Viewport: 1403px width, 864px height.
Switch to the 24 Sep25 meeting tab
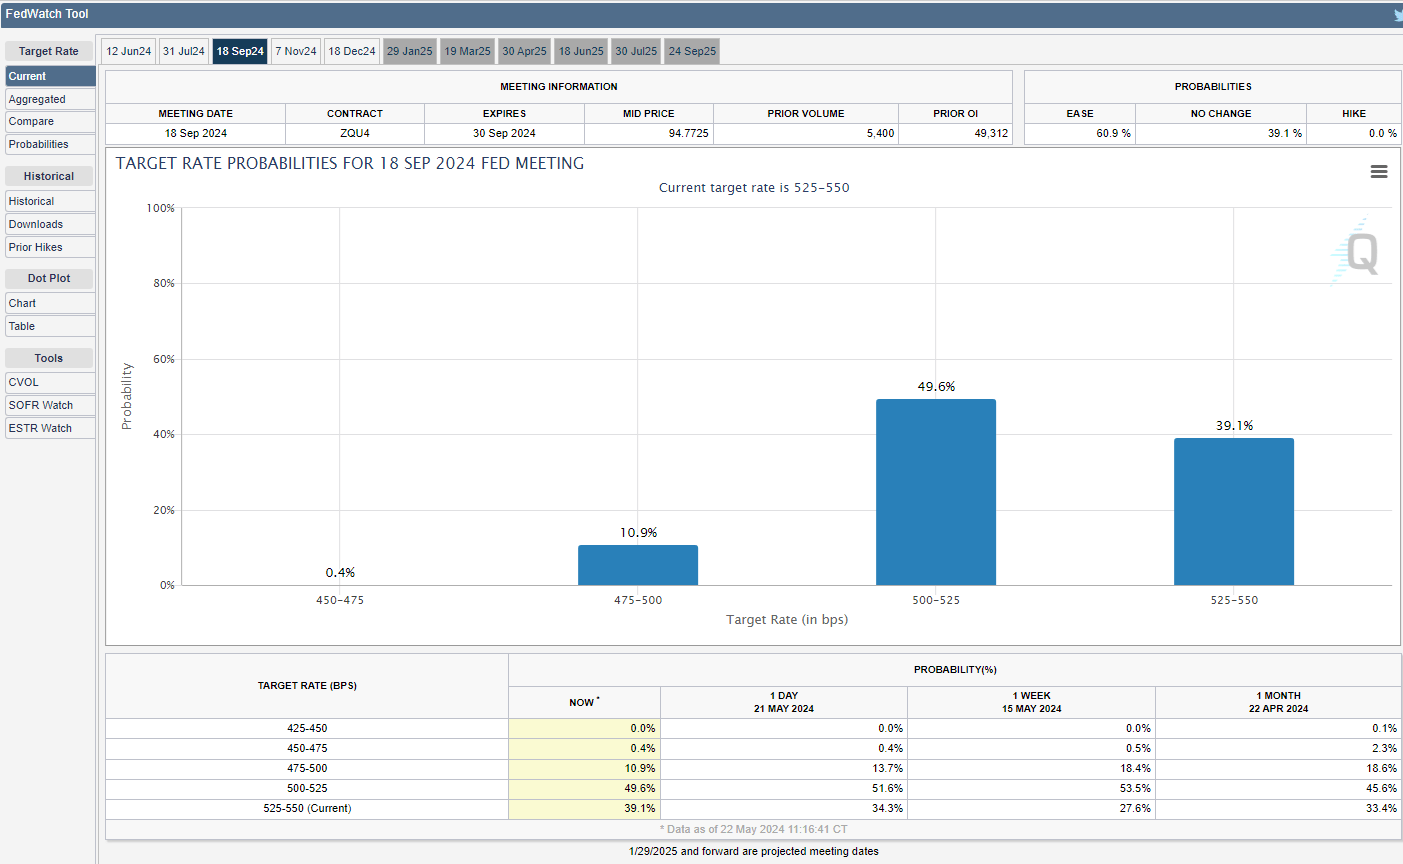tap(691, 51)
